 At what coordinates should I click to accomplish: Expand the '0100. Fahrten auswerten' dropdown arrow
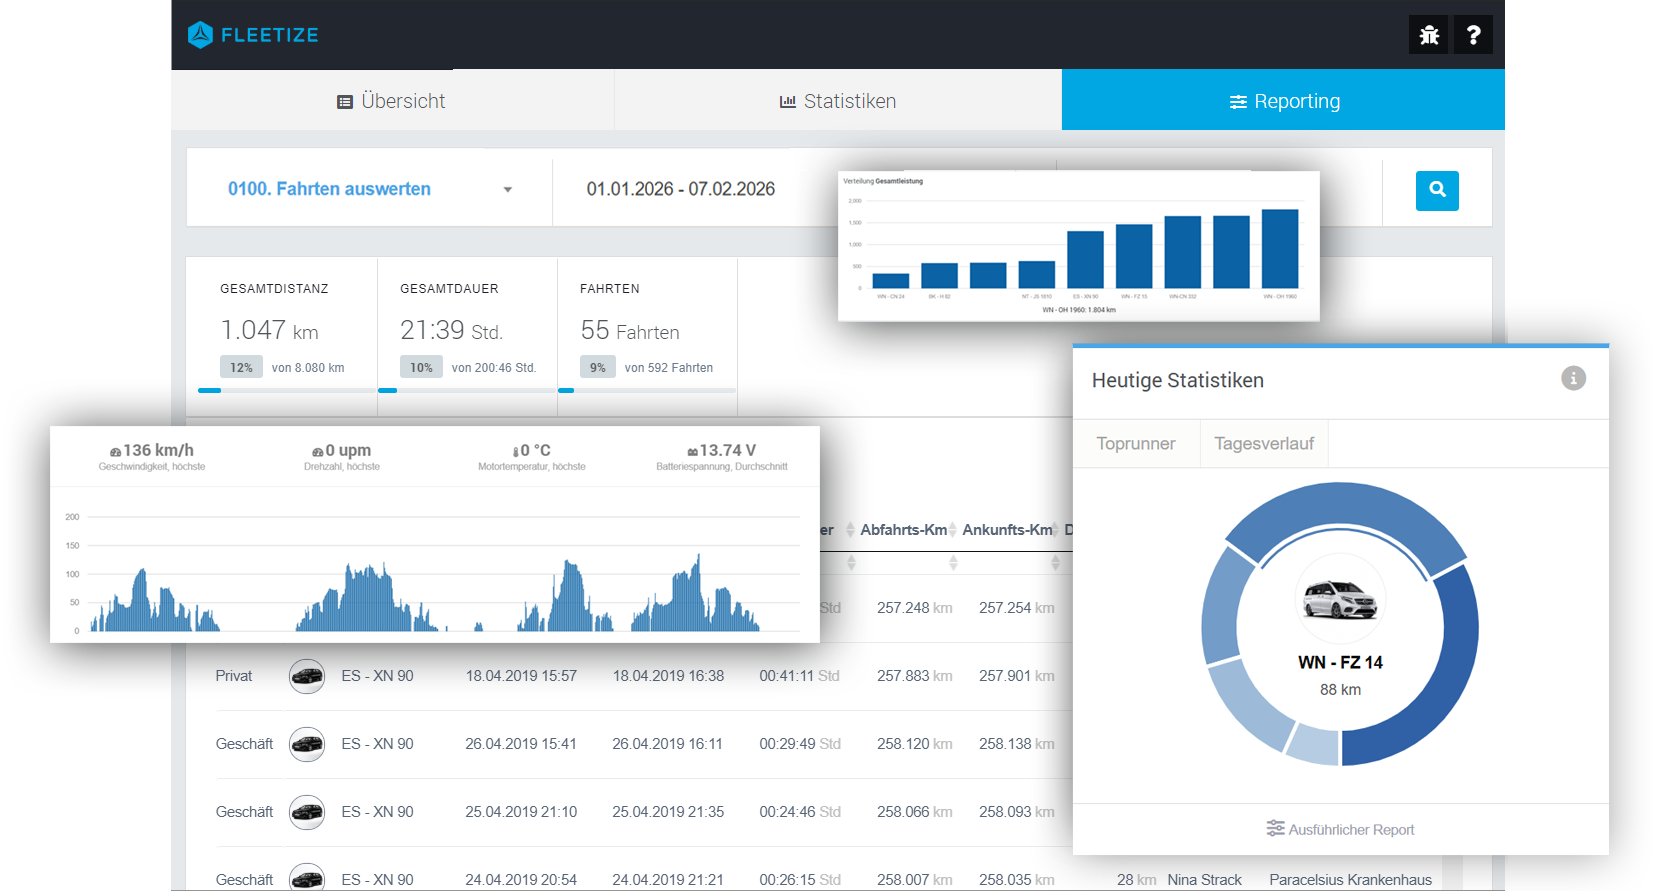click(x=508, y=190)
